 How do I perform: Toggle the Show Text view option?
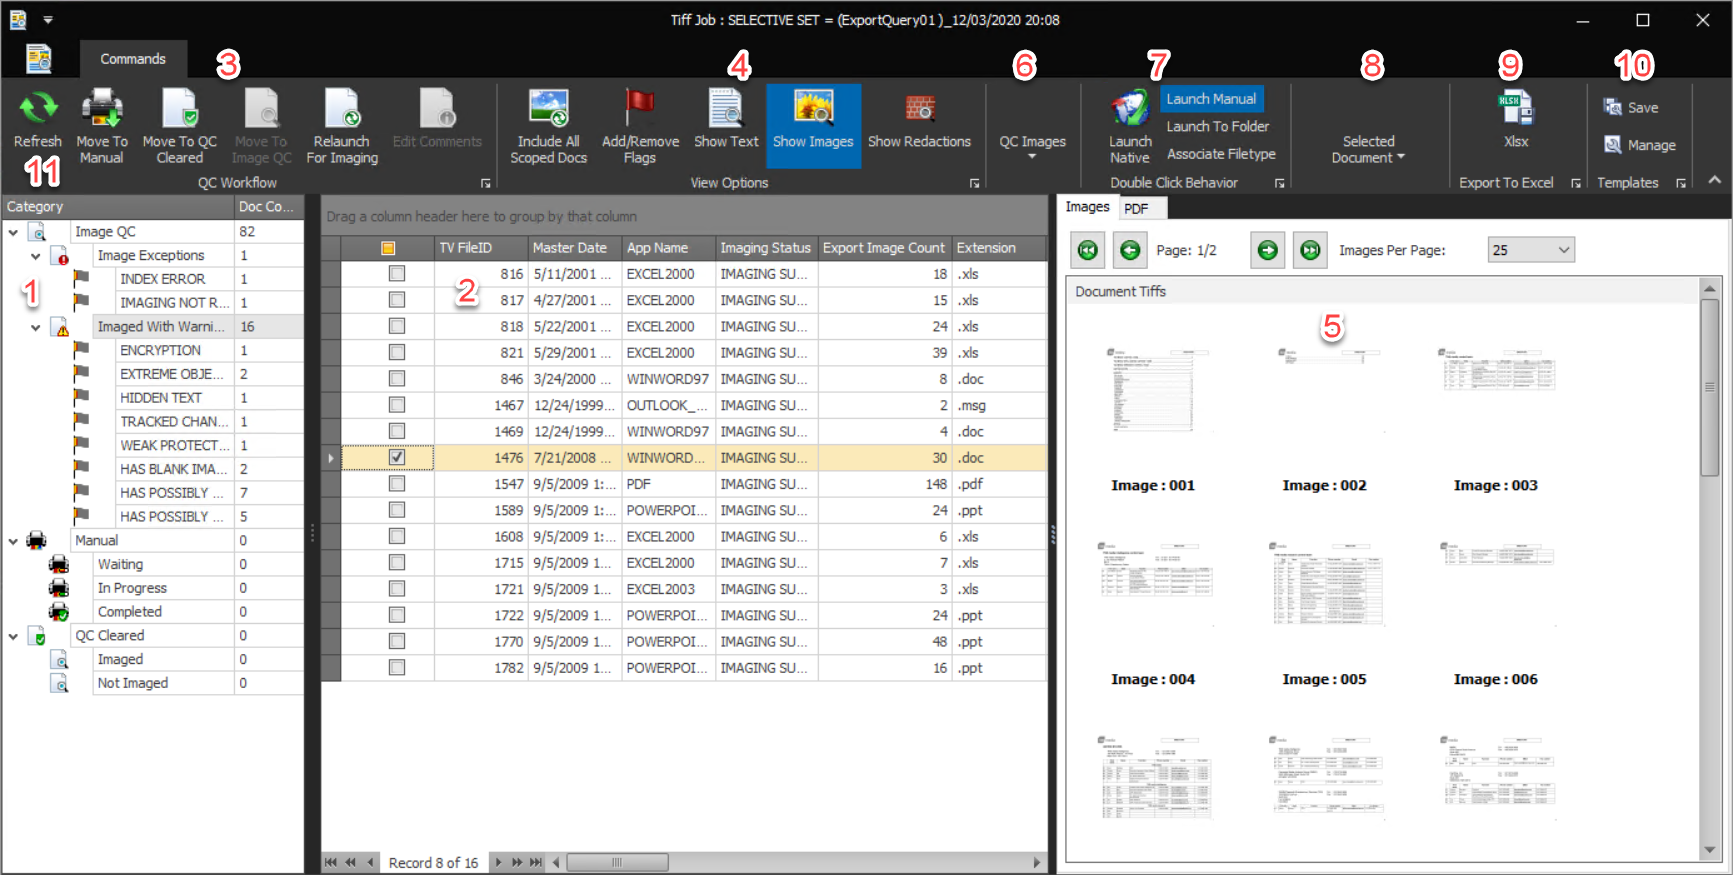click(726, 126)
